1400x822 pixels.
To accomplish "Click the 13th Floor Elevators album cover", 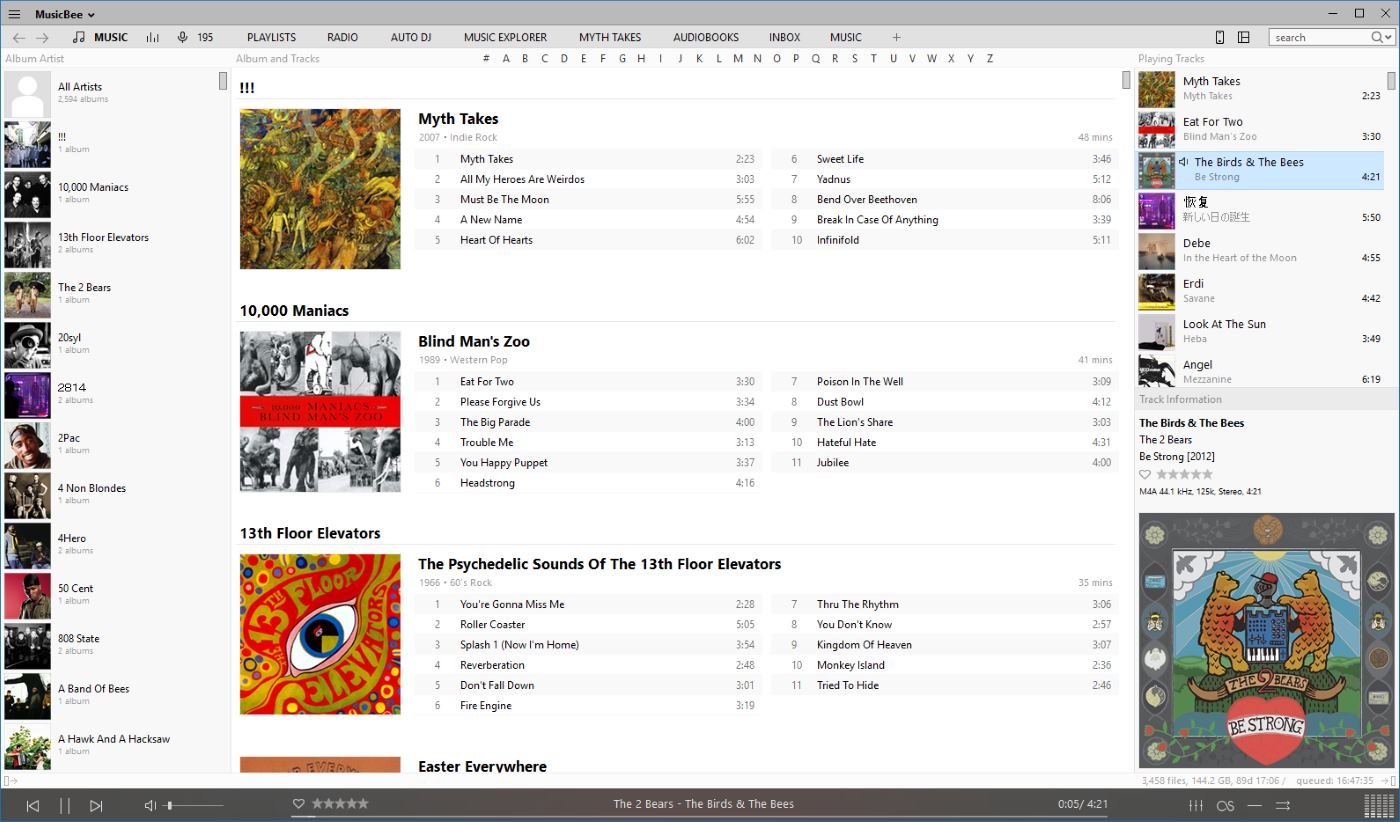I will coord(320,634).
